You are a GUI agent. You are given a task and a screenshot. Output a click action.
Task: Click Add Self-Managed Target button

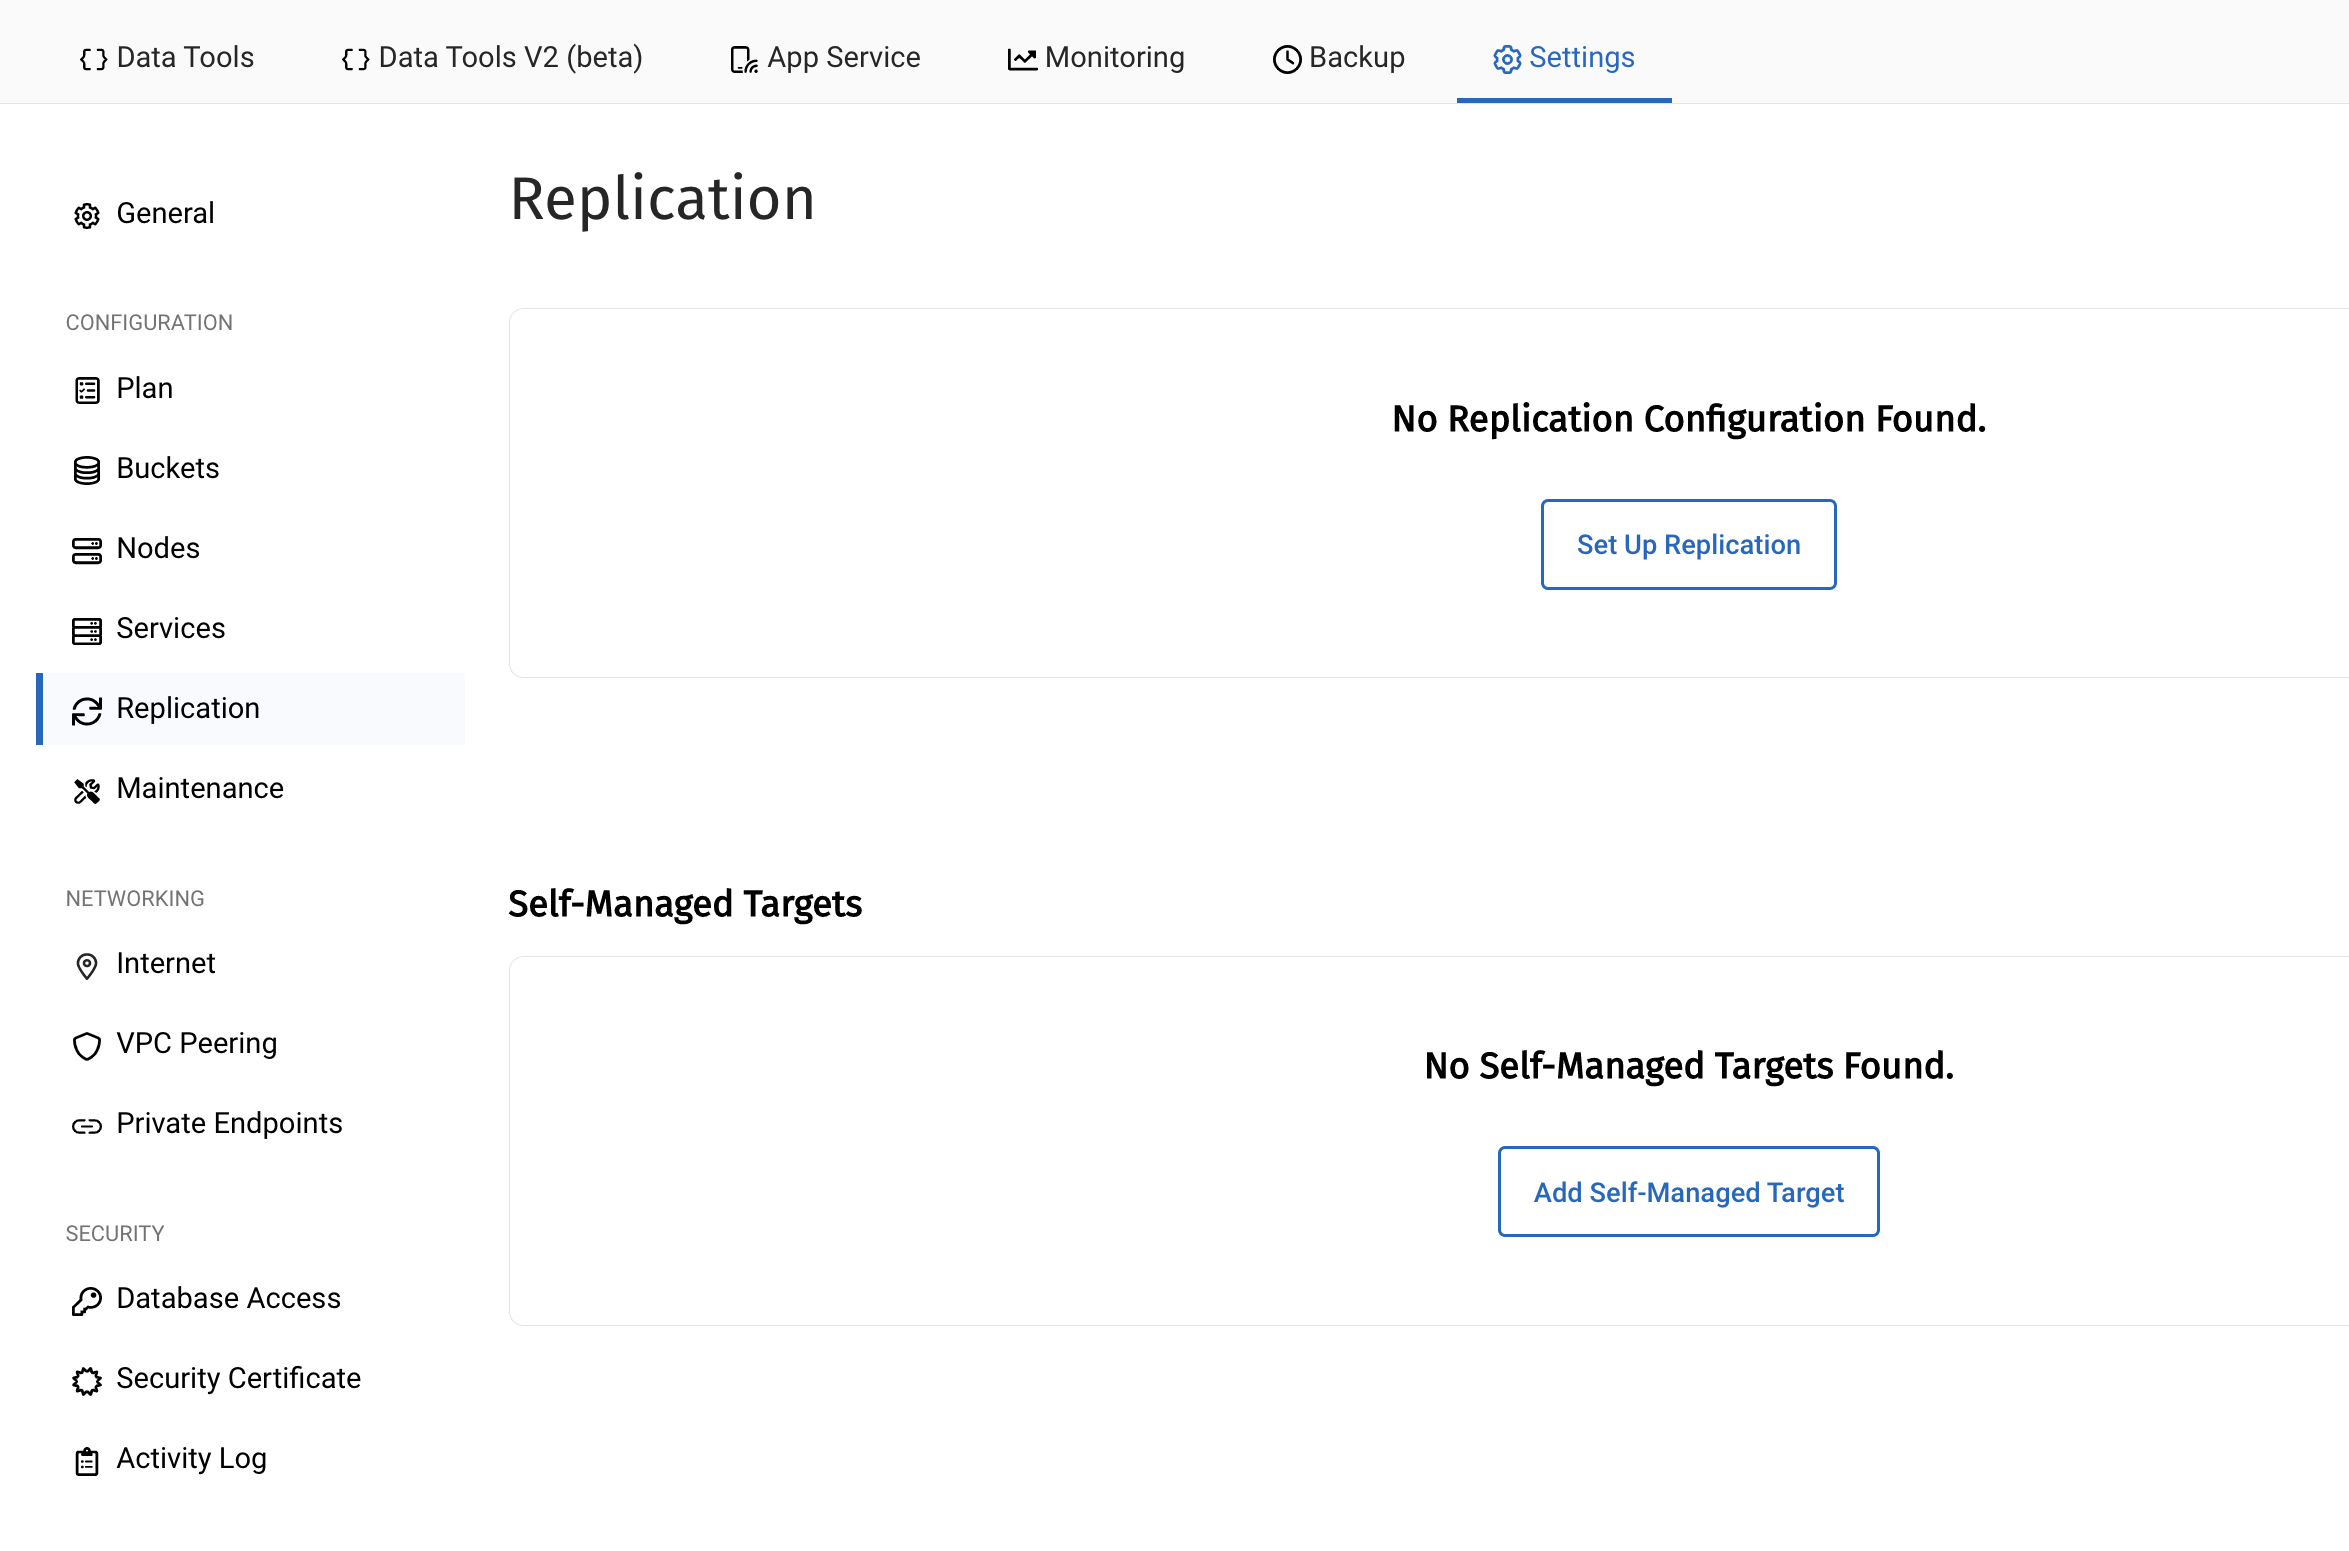(1688, 1191)
